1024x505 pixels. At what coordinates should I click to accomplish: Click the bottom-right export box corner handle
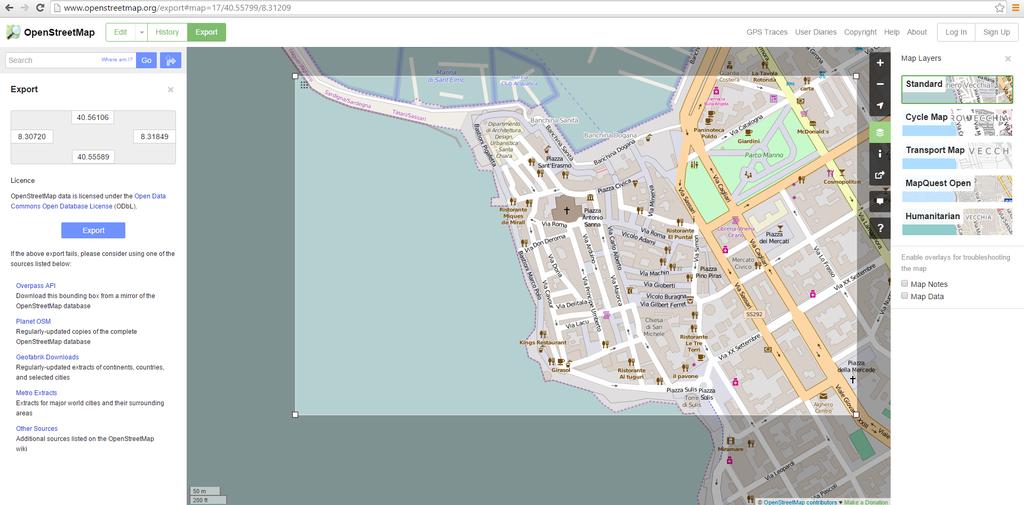coord(856,414)
